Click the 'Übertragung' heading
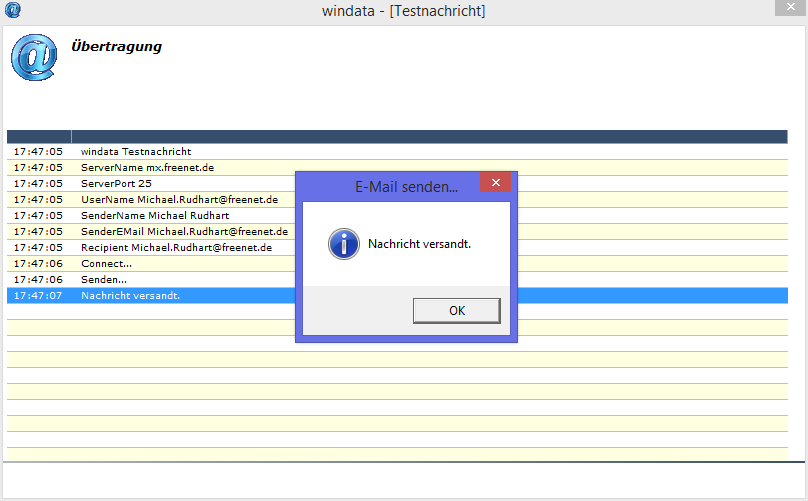The height and width of the screenshot is (501, 808). click(116, 46)
